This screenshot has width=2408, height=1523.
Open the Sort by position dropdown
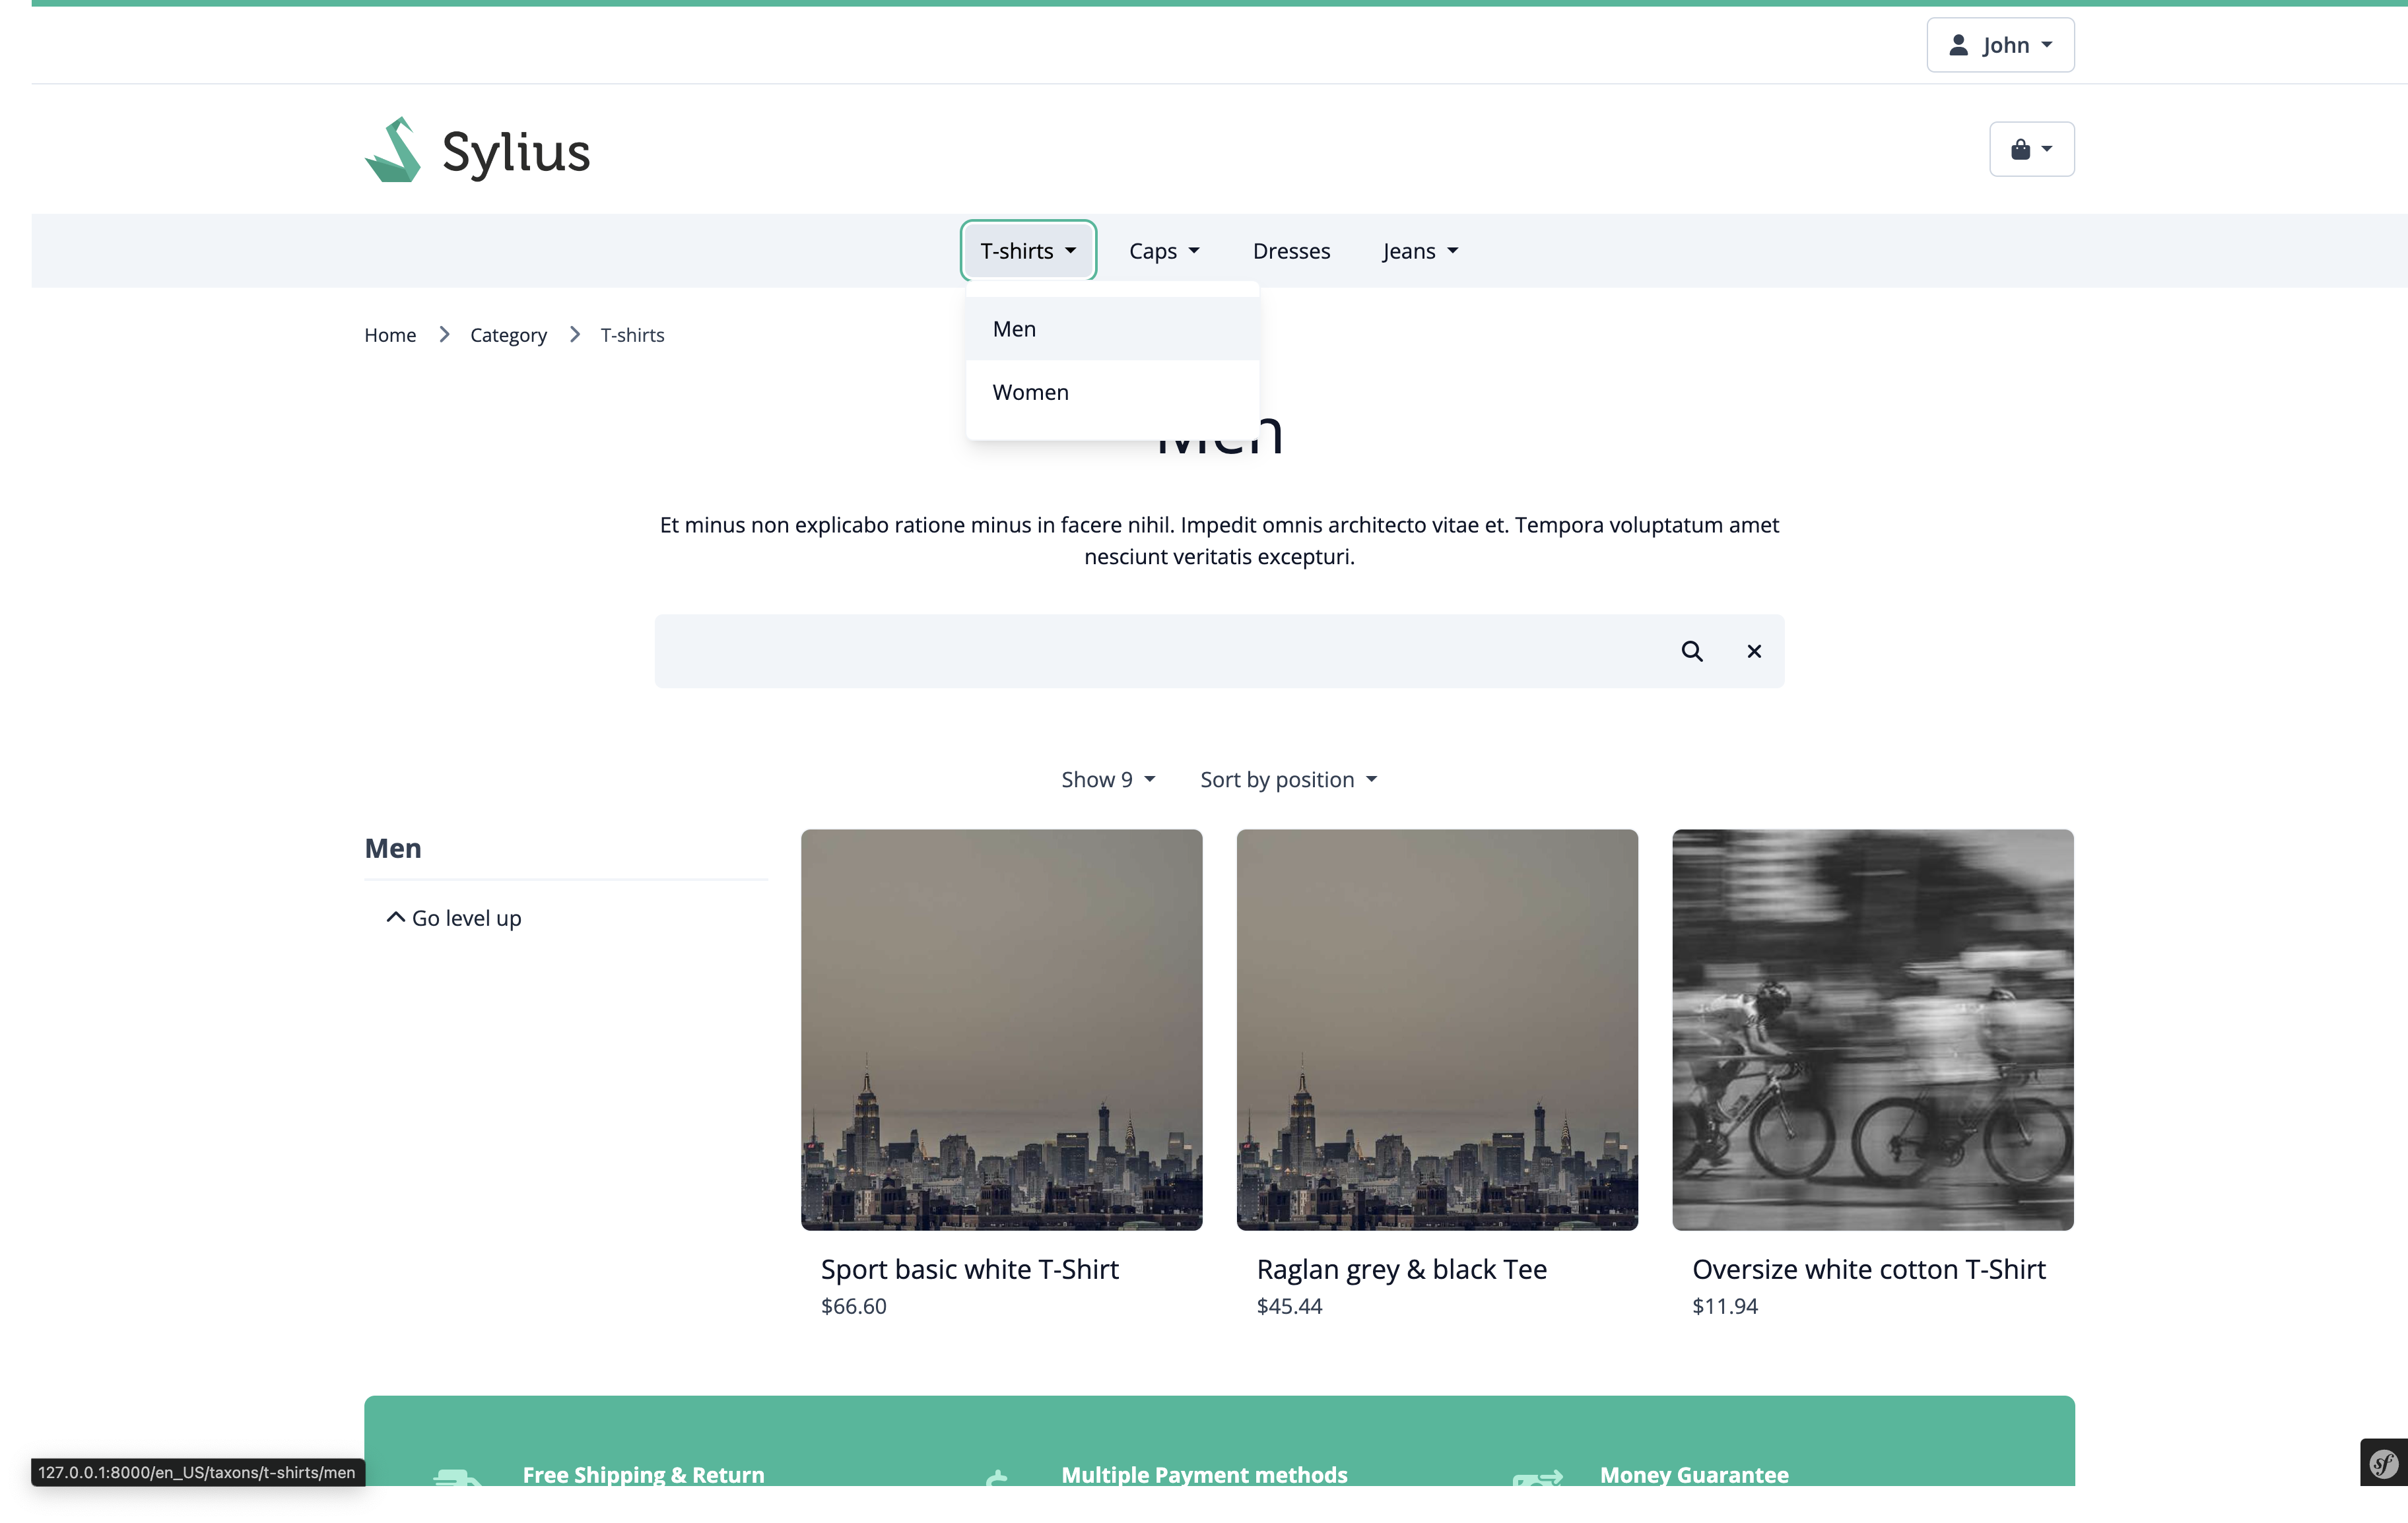point(1288,779)
